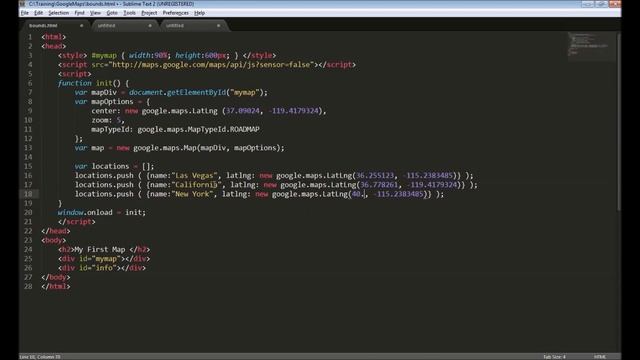Click 'window.onload = init;' line
Screen dimensions: 640x360
(102, 212)
